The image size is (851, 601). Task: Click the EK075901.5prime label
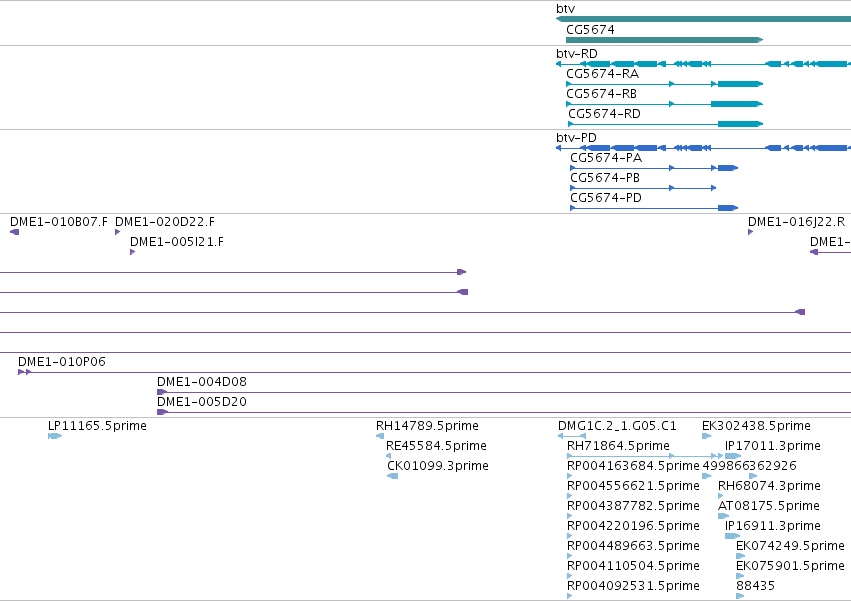[790, 567]
